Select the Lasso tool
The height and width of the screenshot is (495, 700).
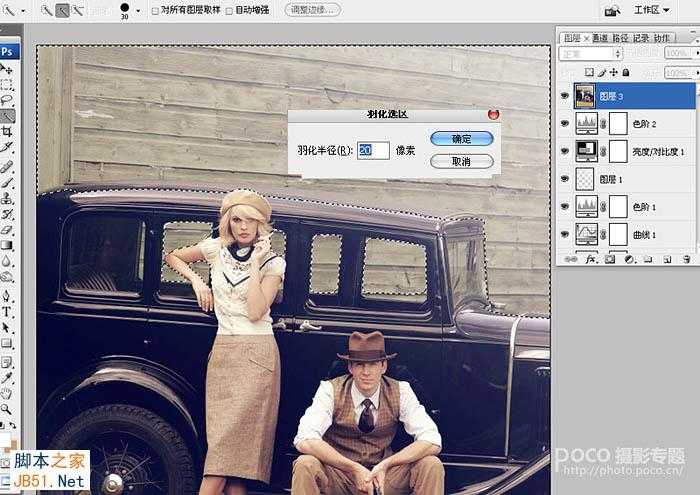click(x=7, y=100)
